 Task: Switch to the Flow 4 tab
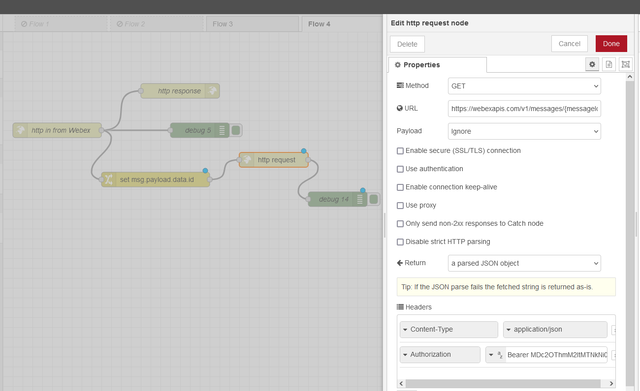[342, 24]
